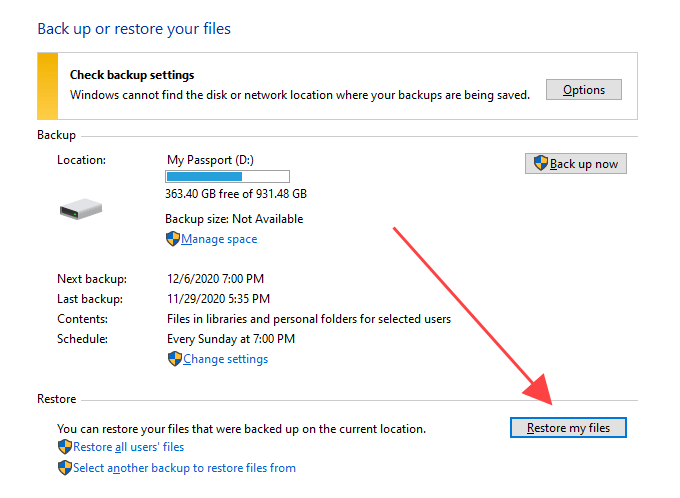Open the Manage space link

(219, 239)
